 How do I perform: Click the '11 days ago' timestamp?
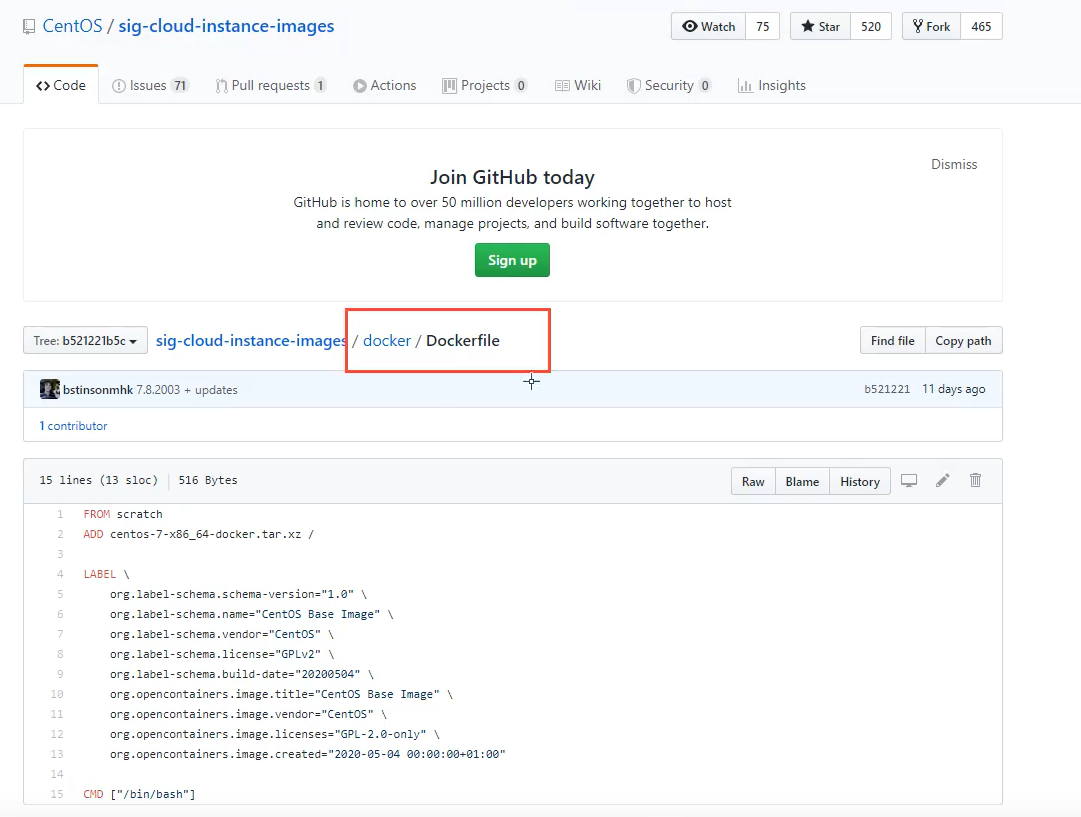[x=953, y=389]
